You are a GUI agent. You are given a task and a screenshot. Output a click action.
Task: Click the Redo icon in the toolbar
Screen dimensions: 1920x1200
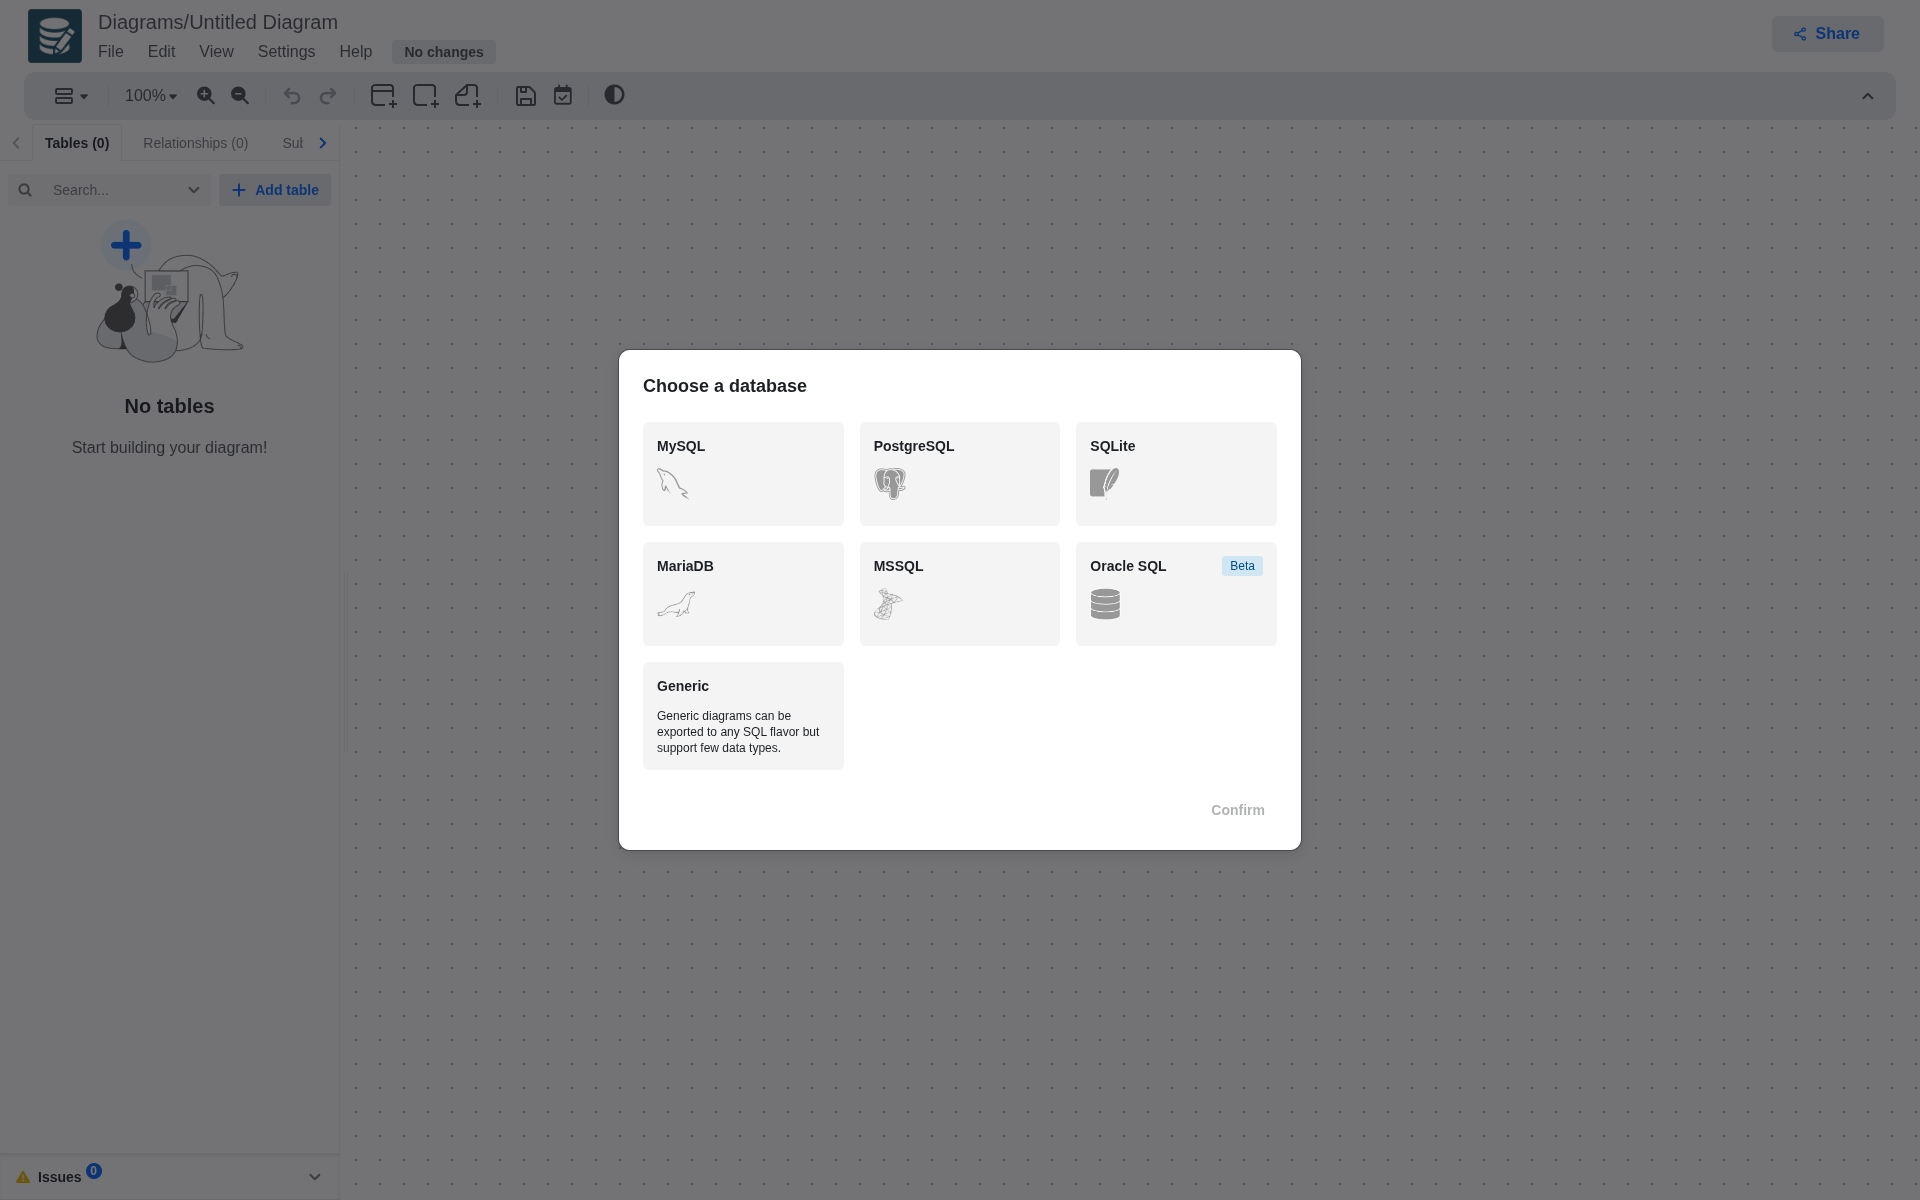point(328,96)
